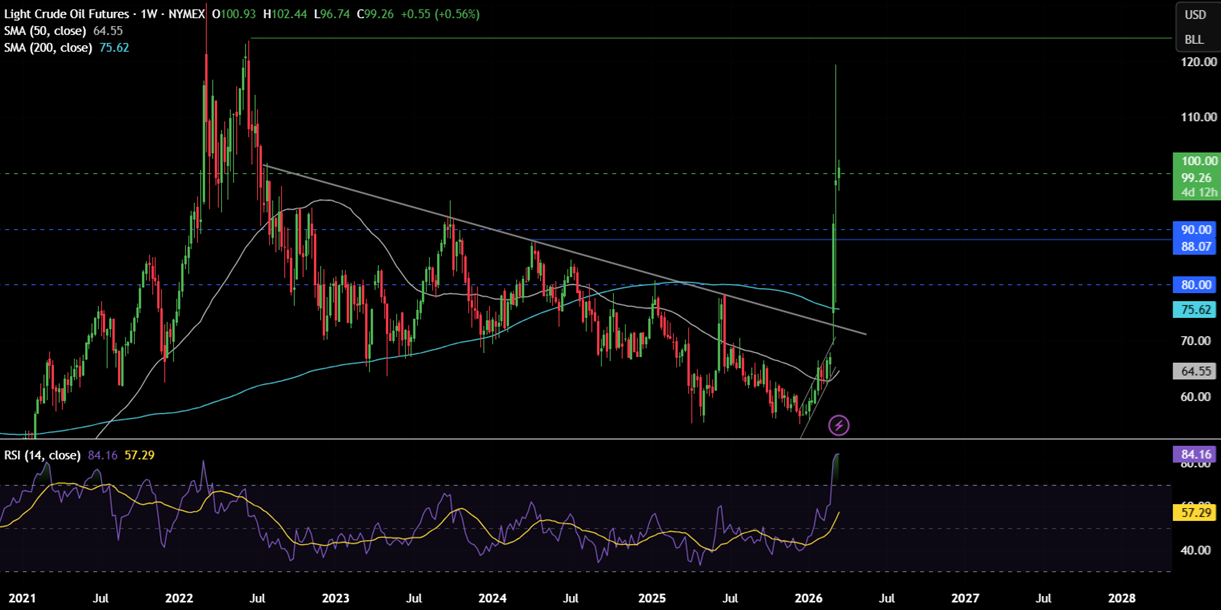This screenshot has width=1221, height=610.
Task: Select USD as the pricing currency
Action: (x=1196, y=14)
